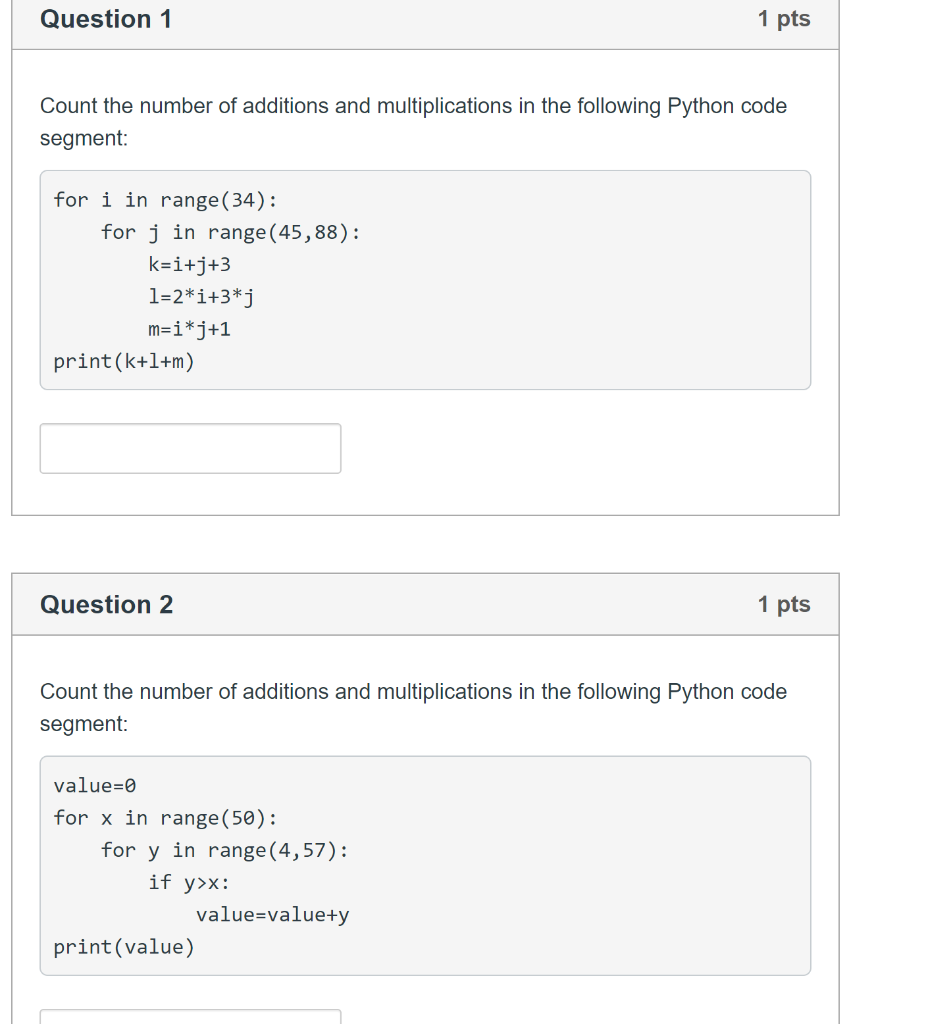
Task: Click the line 'for x in range(50):'
Action: coord(166,818)
